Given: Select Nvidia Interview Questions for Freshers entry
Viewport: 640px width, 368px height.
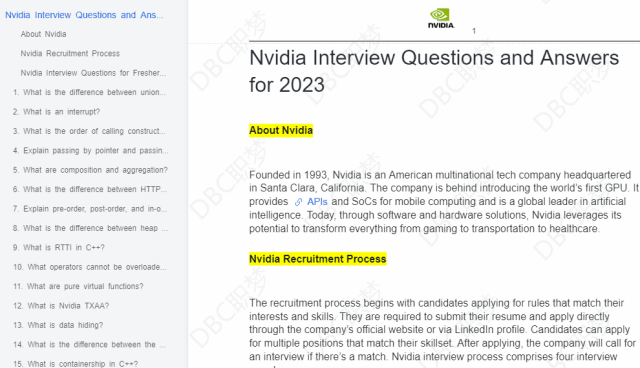Looking at the screenshot, I should point(93,73).
